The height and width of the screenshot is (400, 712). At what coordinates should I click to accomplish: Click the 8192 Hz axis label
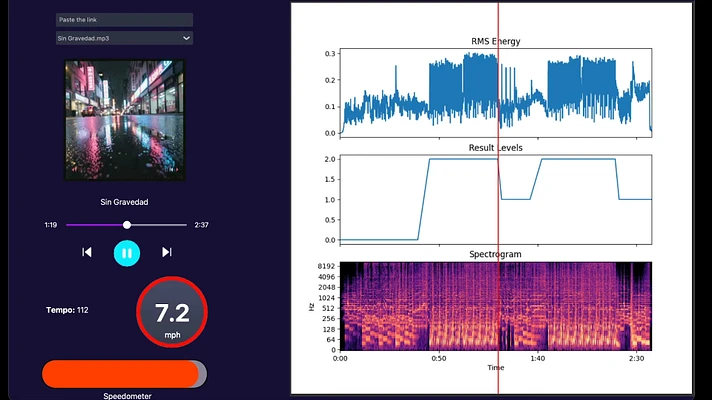click(326, 266)
